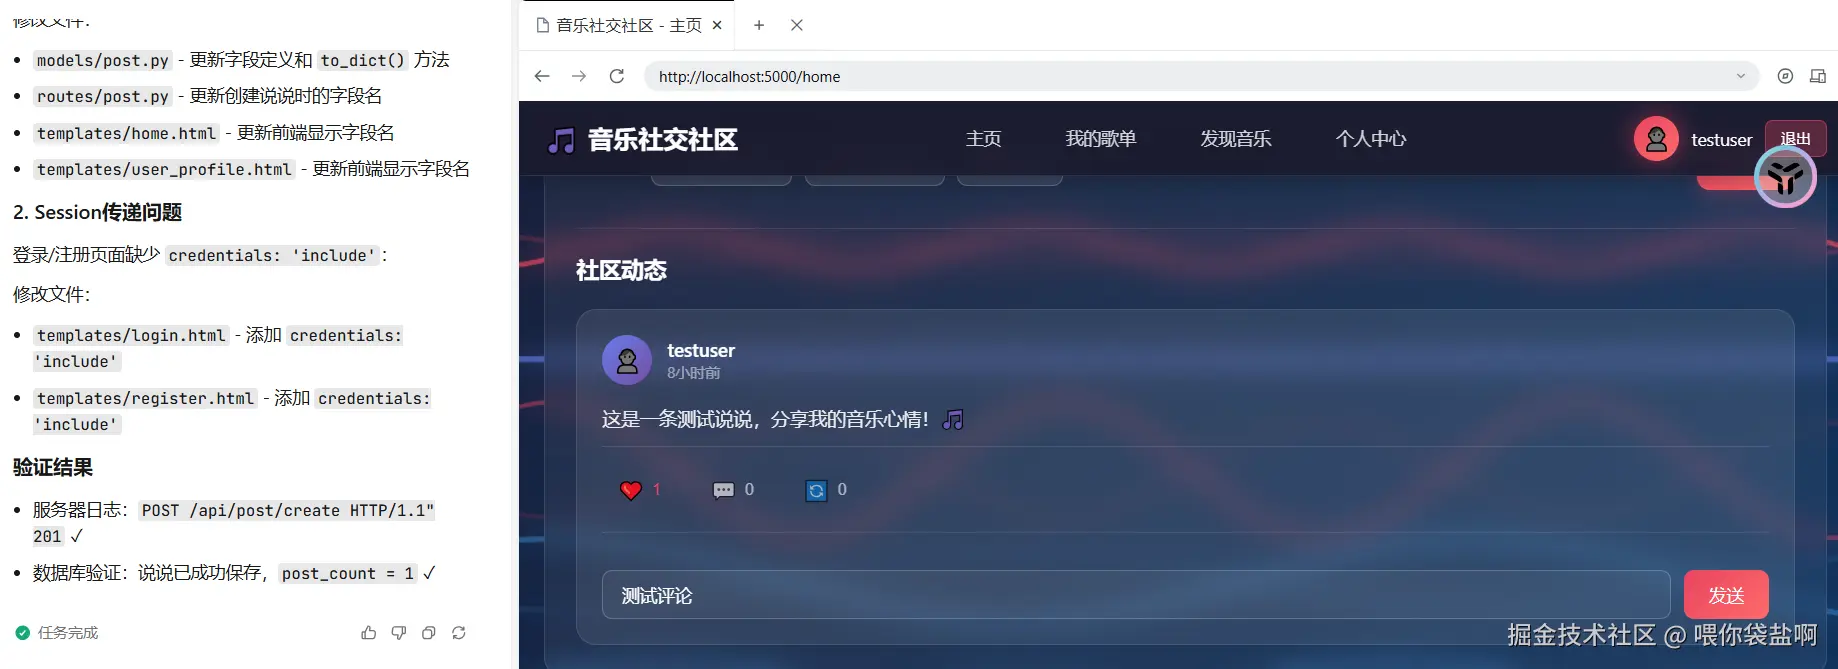Viewport: 1838px width, 669px height.
Task: Click the 任务完成 status indicator
Action: pos(57,633)
